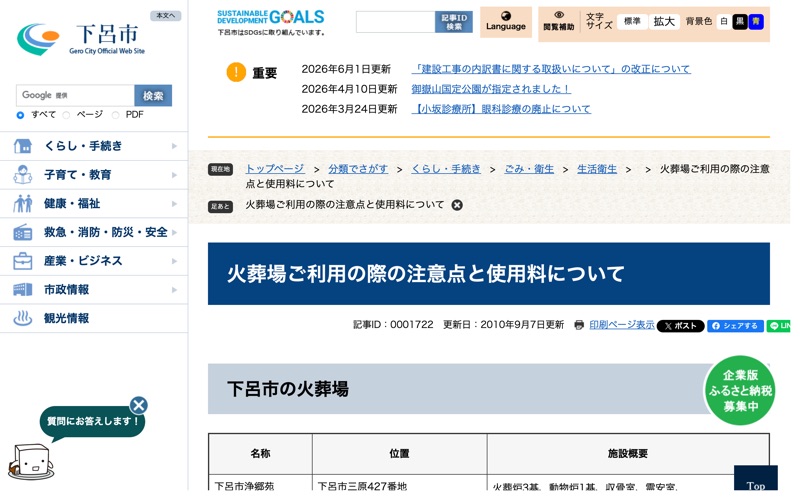800x500 pixels.
Task: Expand the 健康・福祉 menu arrow
Action: (x=174, y=204)
